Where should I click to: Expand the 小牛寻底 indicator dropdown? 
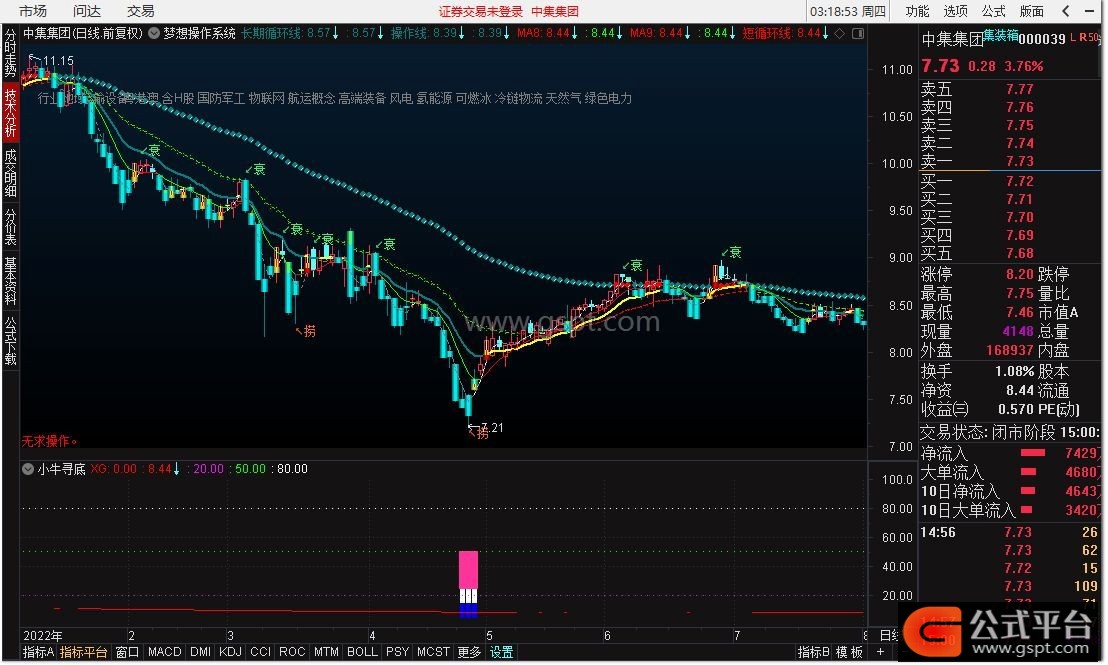click(28, 469)
